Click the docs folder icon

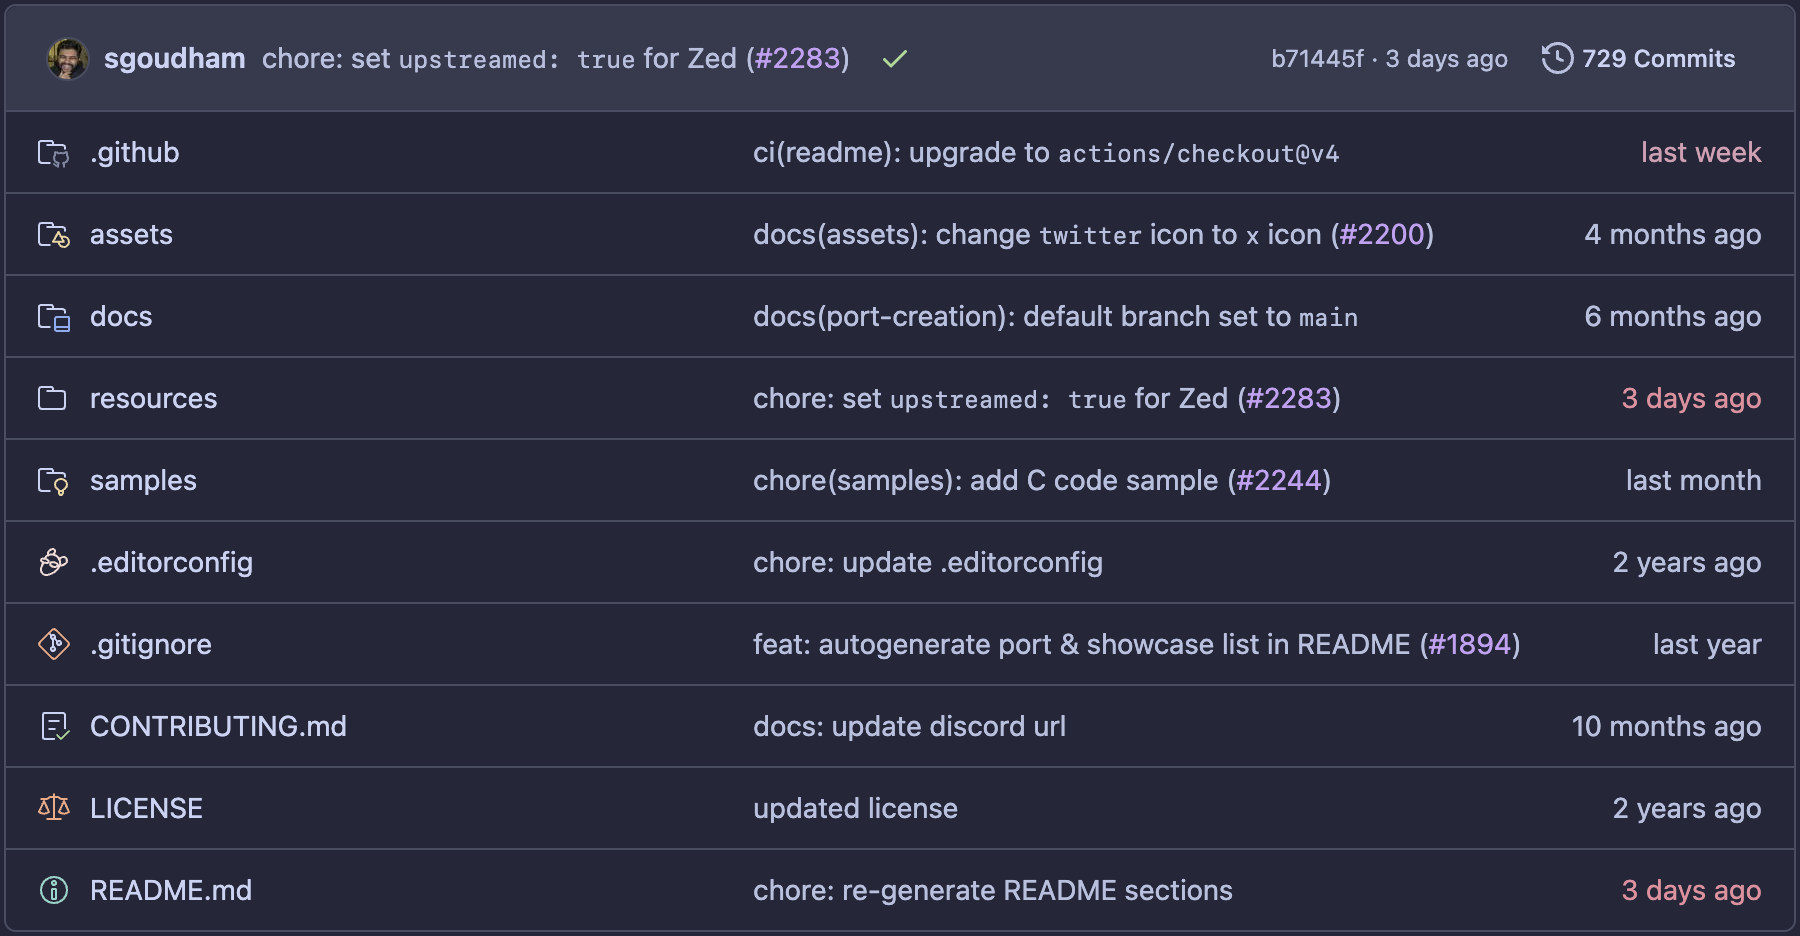(53, 317)
